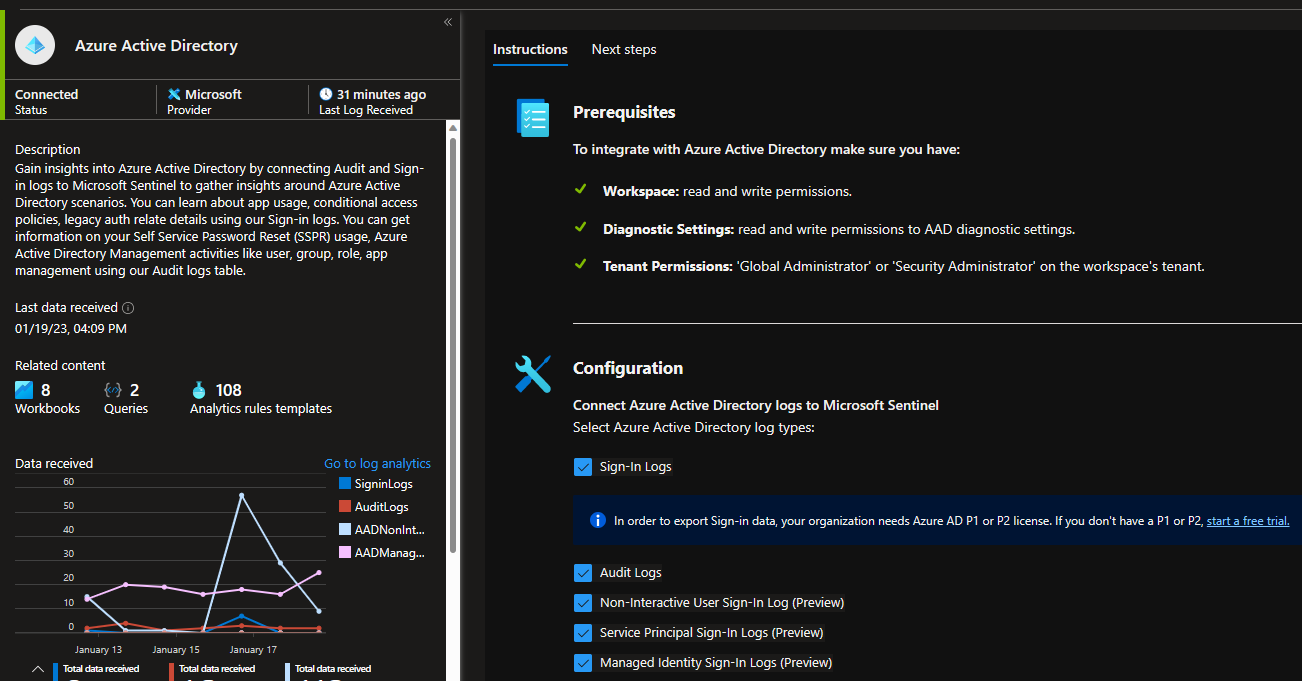Click the date 01/19/23, 04:09 PM
Image resolution: width=1302 pixels, height=681 pixels.
71,329
